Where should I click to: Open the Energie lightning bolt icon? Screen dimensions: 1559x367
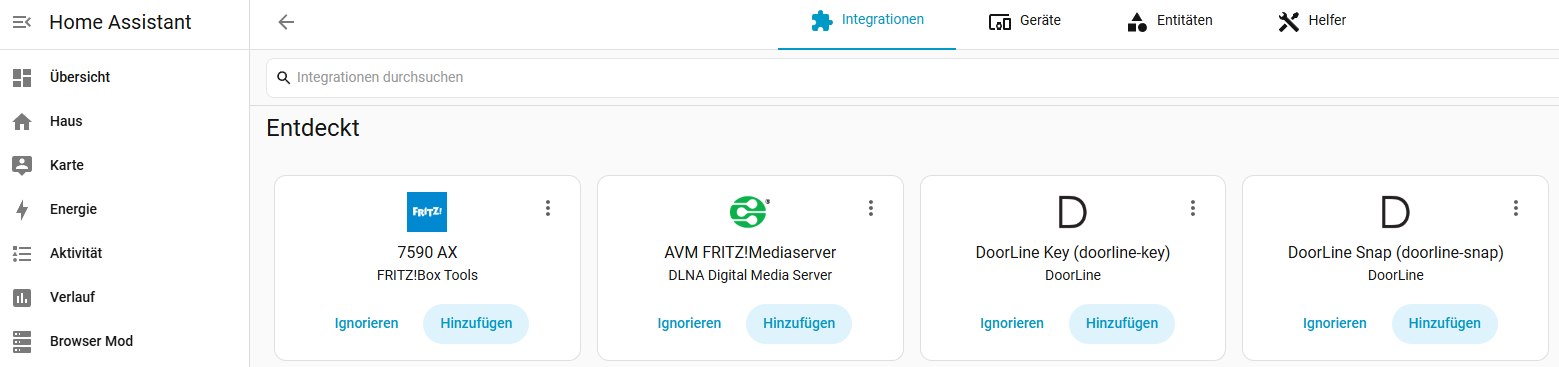point(22,209)
